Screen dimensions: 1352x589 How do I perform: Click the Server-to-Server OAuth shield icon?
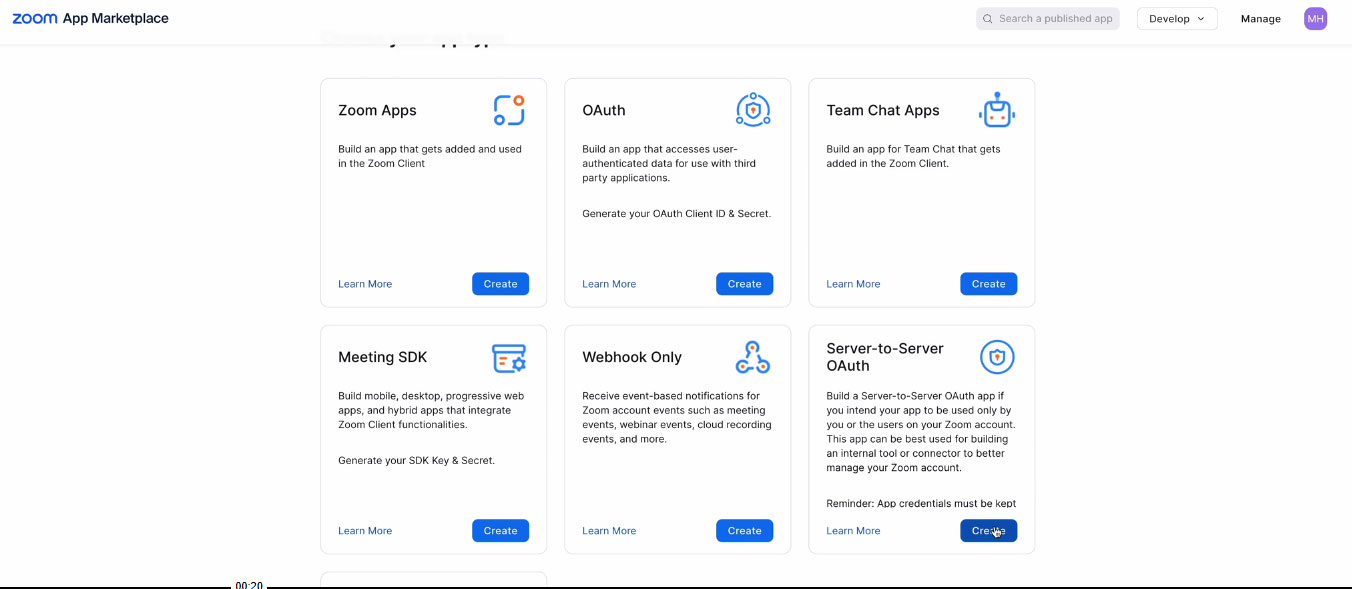click(x=997, y=357)
